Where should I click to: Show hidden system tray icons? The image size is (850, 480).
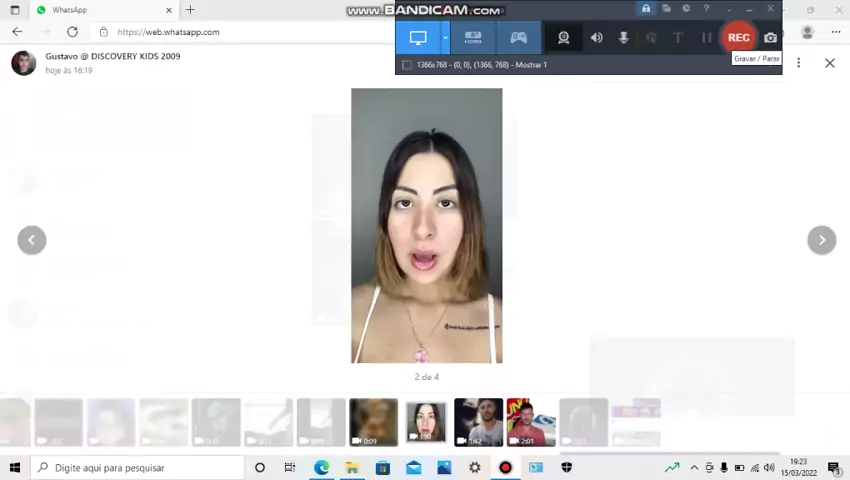click(x=694, y=467)
